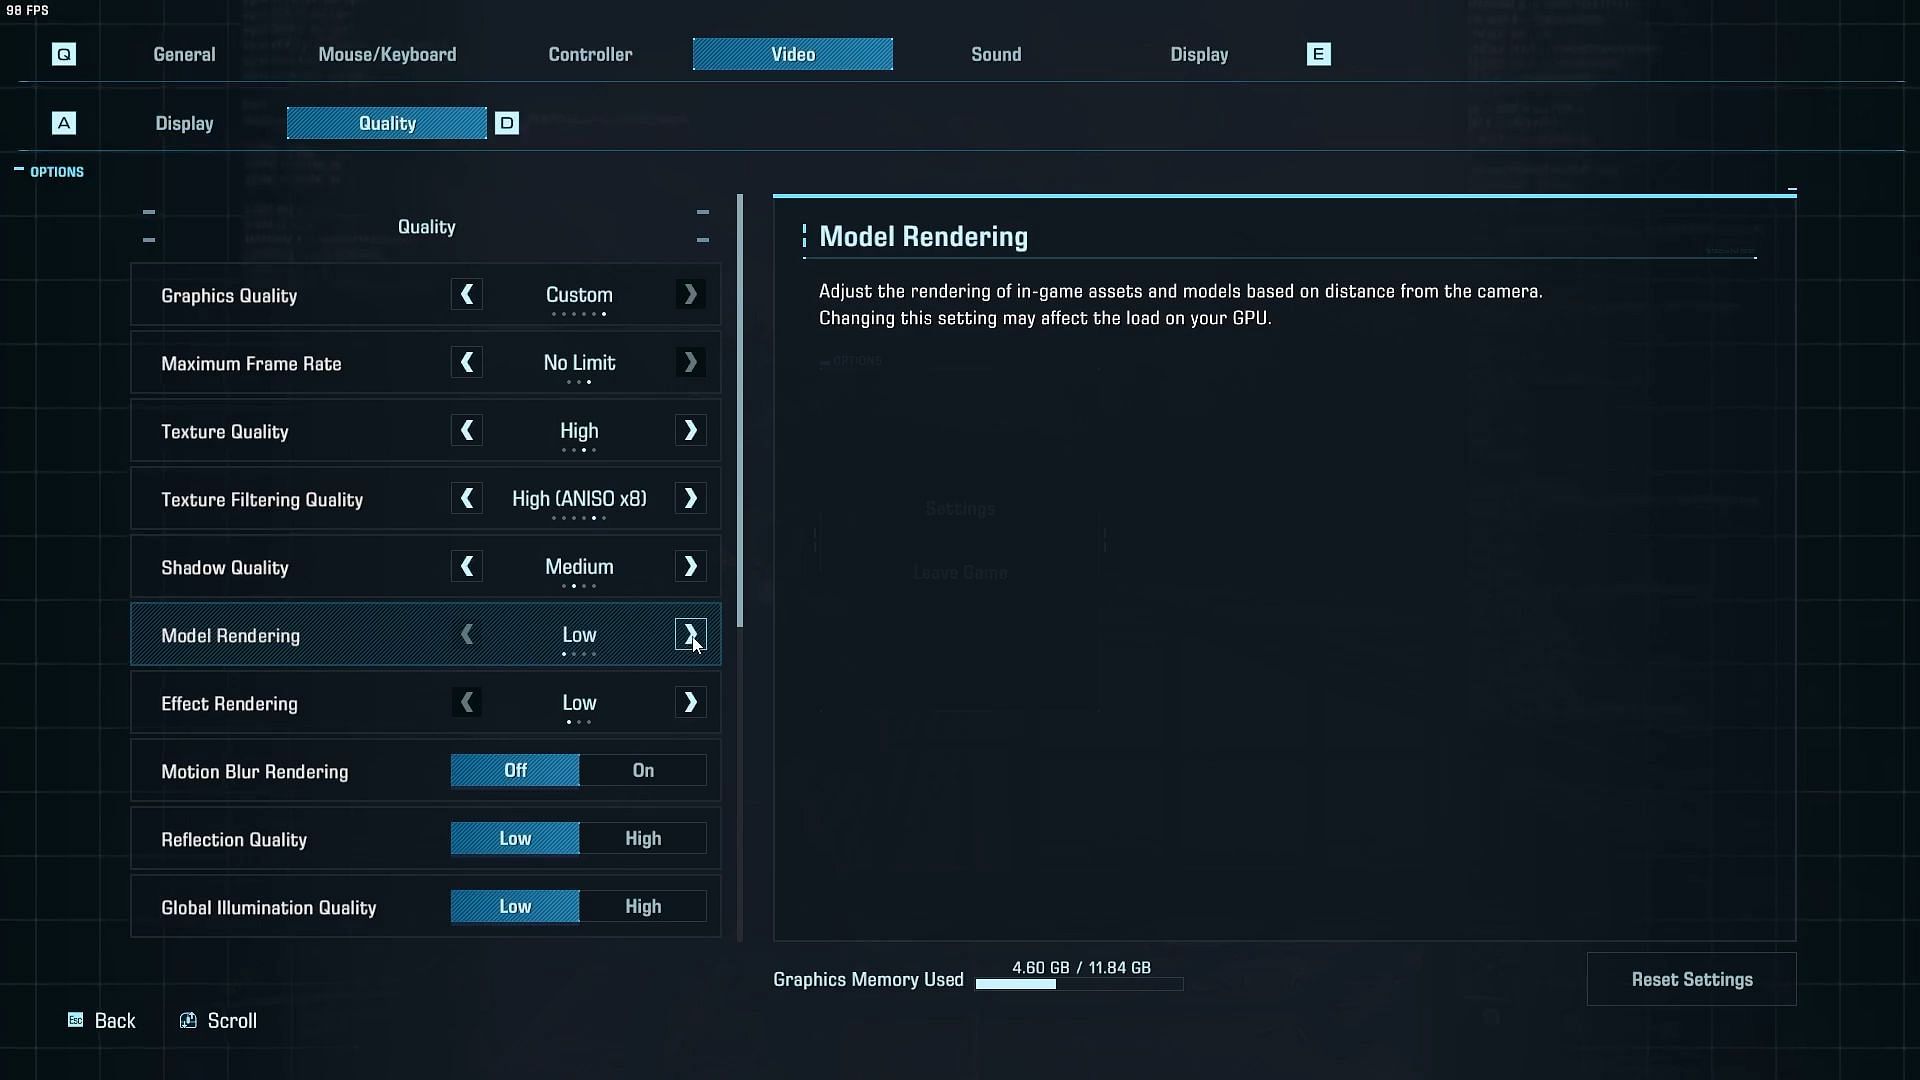Switch Reflection Quality to High
Screen dimensions: 1920x1080
pos(642,839)
